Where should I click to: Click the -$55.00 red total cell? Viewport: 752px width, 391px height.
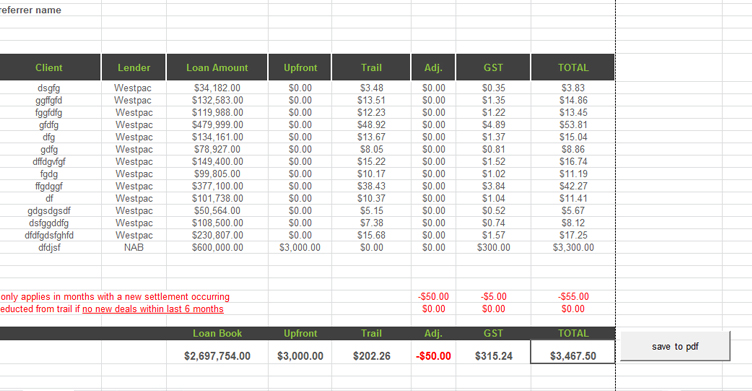573,296
